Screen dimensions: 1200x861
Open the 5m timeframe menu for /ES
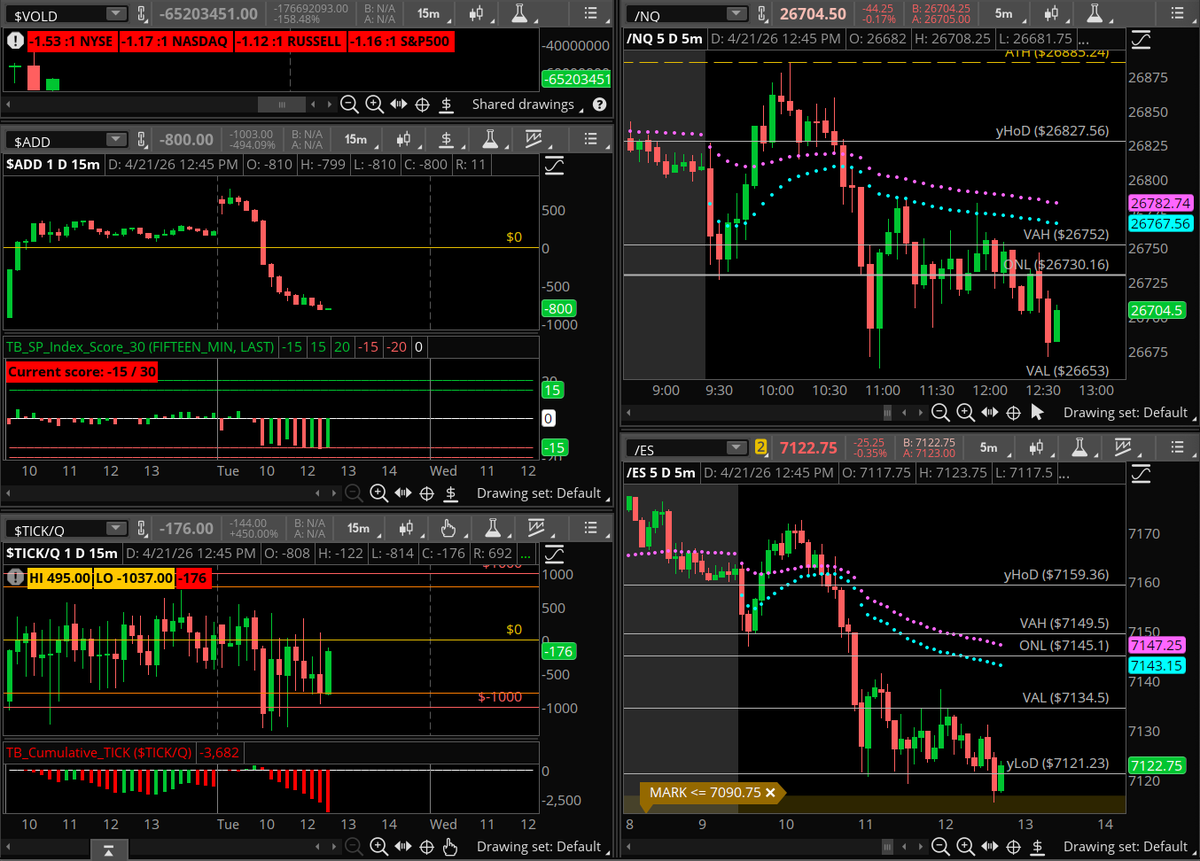pyautogui.click(x=988, y=447)
